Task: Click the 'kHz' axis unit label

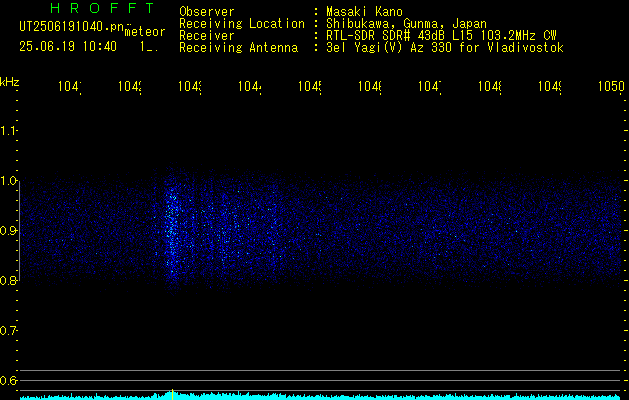Action: (10, 81)
